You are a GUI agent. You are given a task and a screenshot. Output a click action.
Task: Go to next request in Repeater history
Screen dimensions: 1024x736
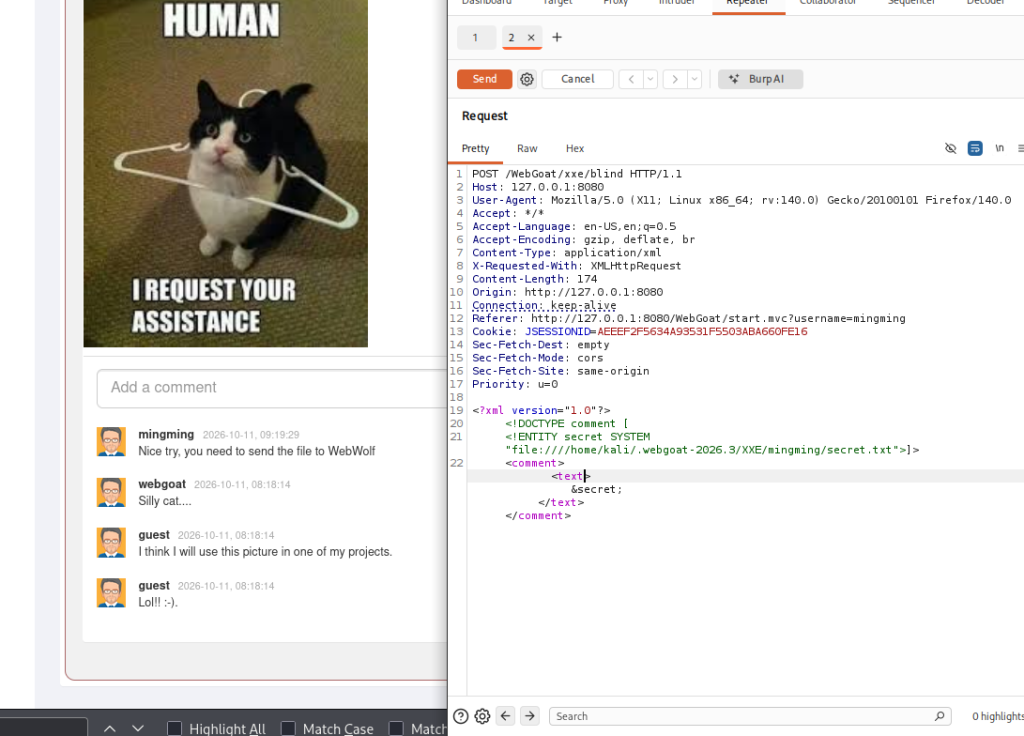coord(675,79)
